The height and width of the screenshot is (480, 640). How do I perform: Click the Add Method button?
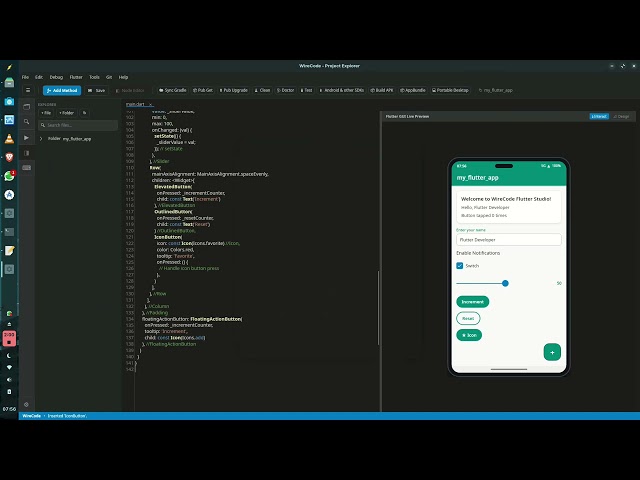click(62, 90)
